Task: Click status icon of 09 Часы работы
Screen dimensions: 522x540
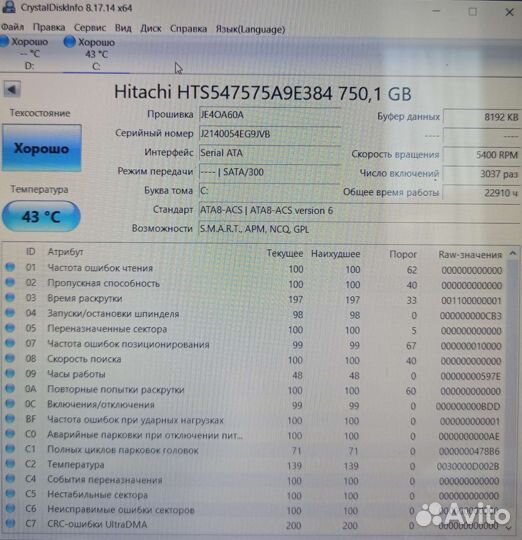Action: [10, 373]
